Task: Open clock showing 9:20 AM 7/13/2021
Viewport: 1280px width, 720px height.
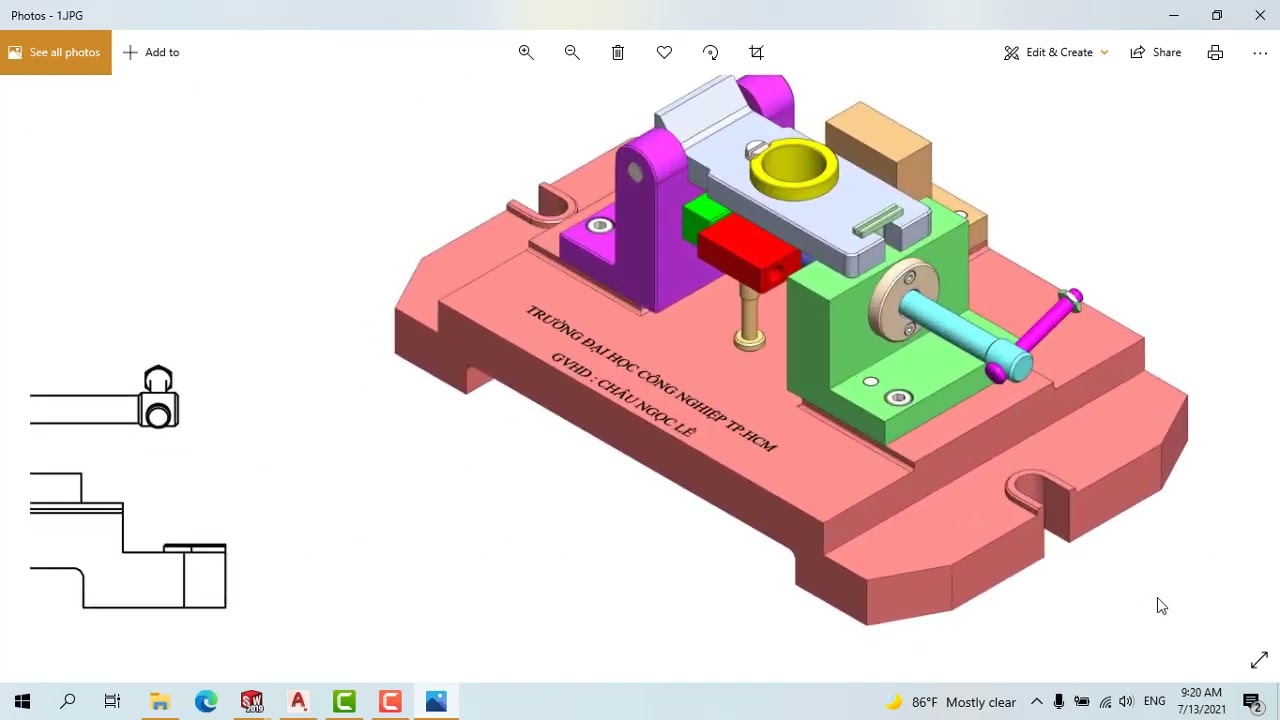Action: coord(1201,701)
